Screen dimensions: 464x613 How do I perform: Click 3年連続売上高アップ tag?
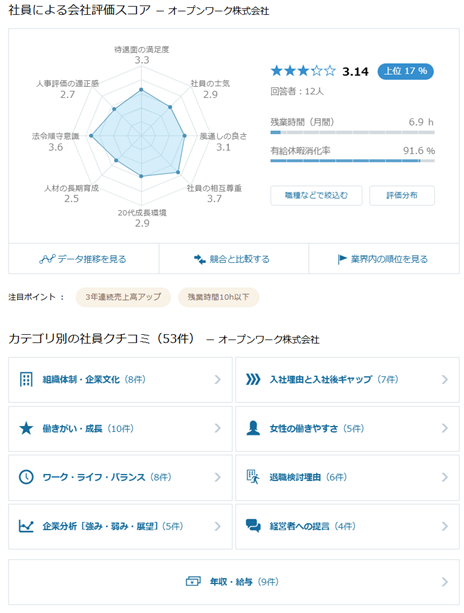tap(123, 297)
